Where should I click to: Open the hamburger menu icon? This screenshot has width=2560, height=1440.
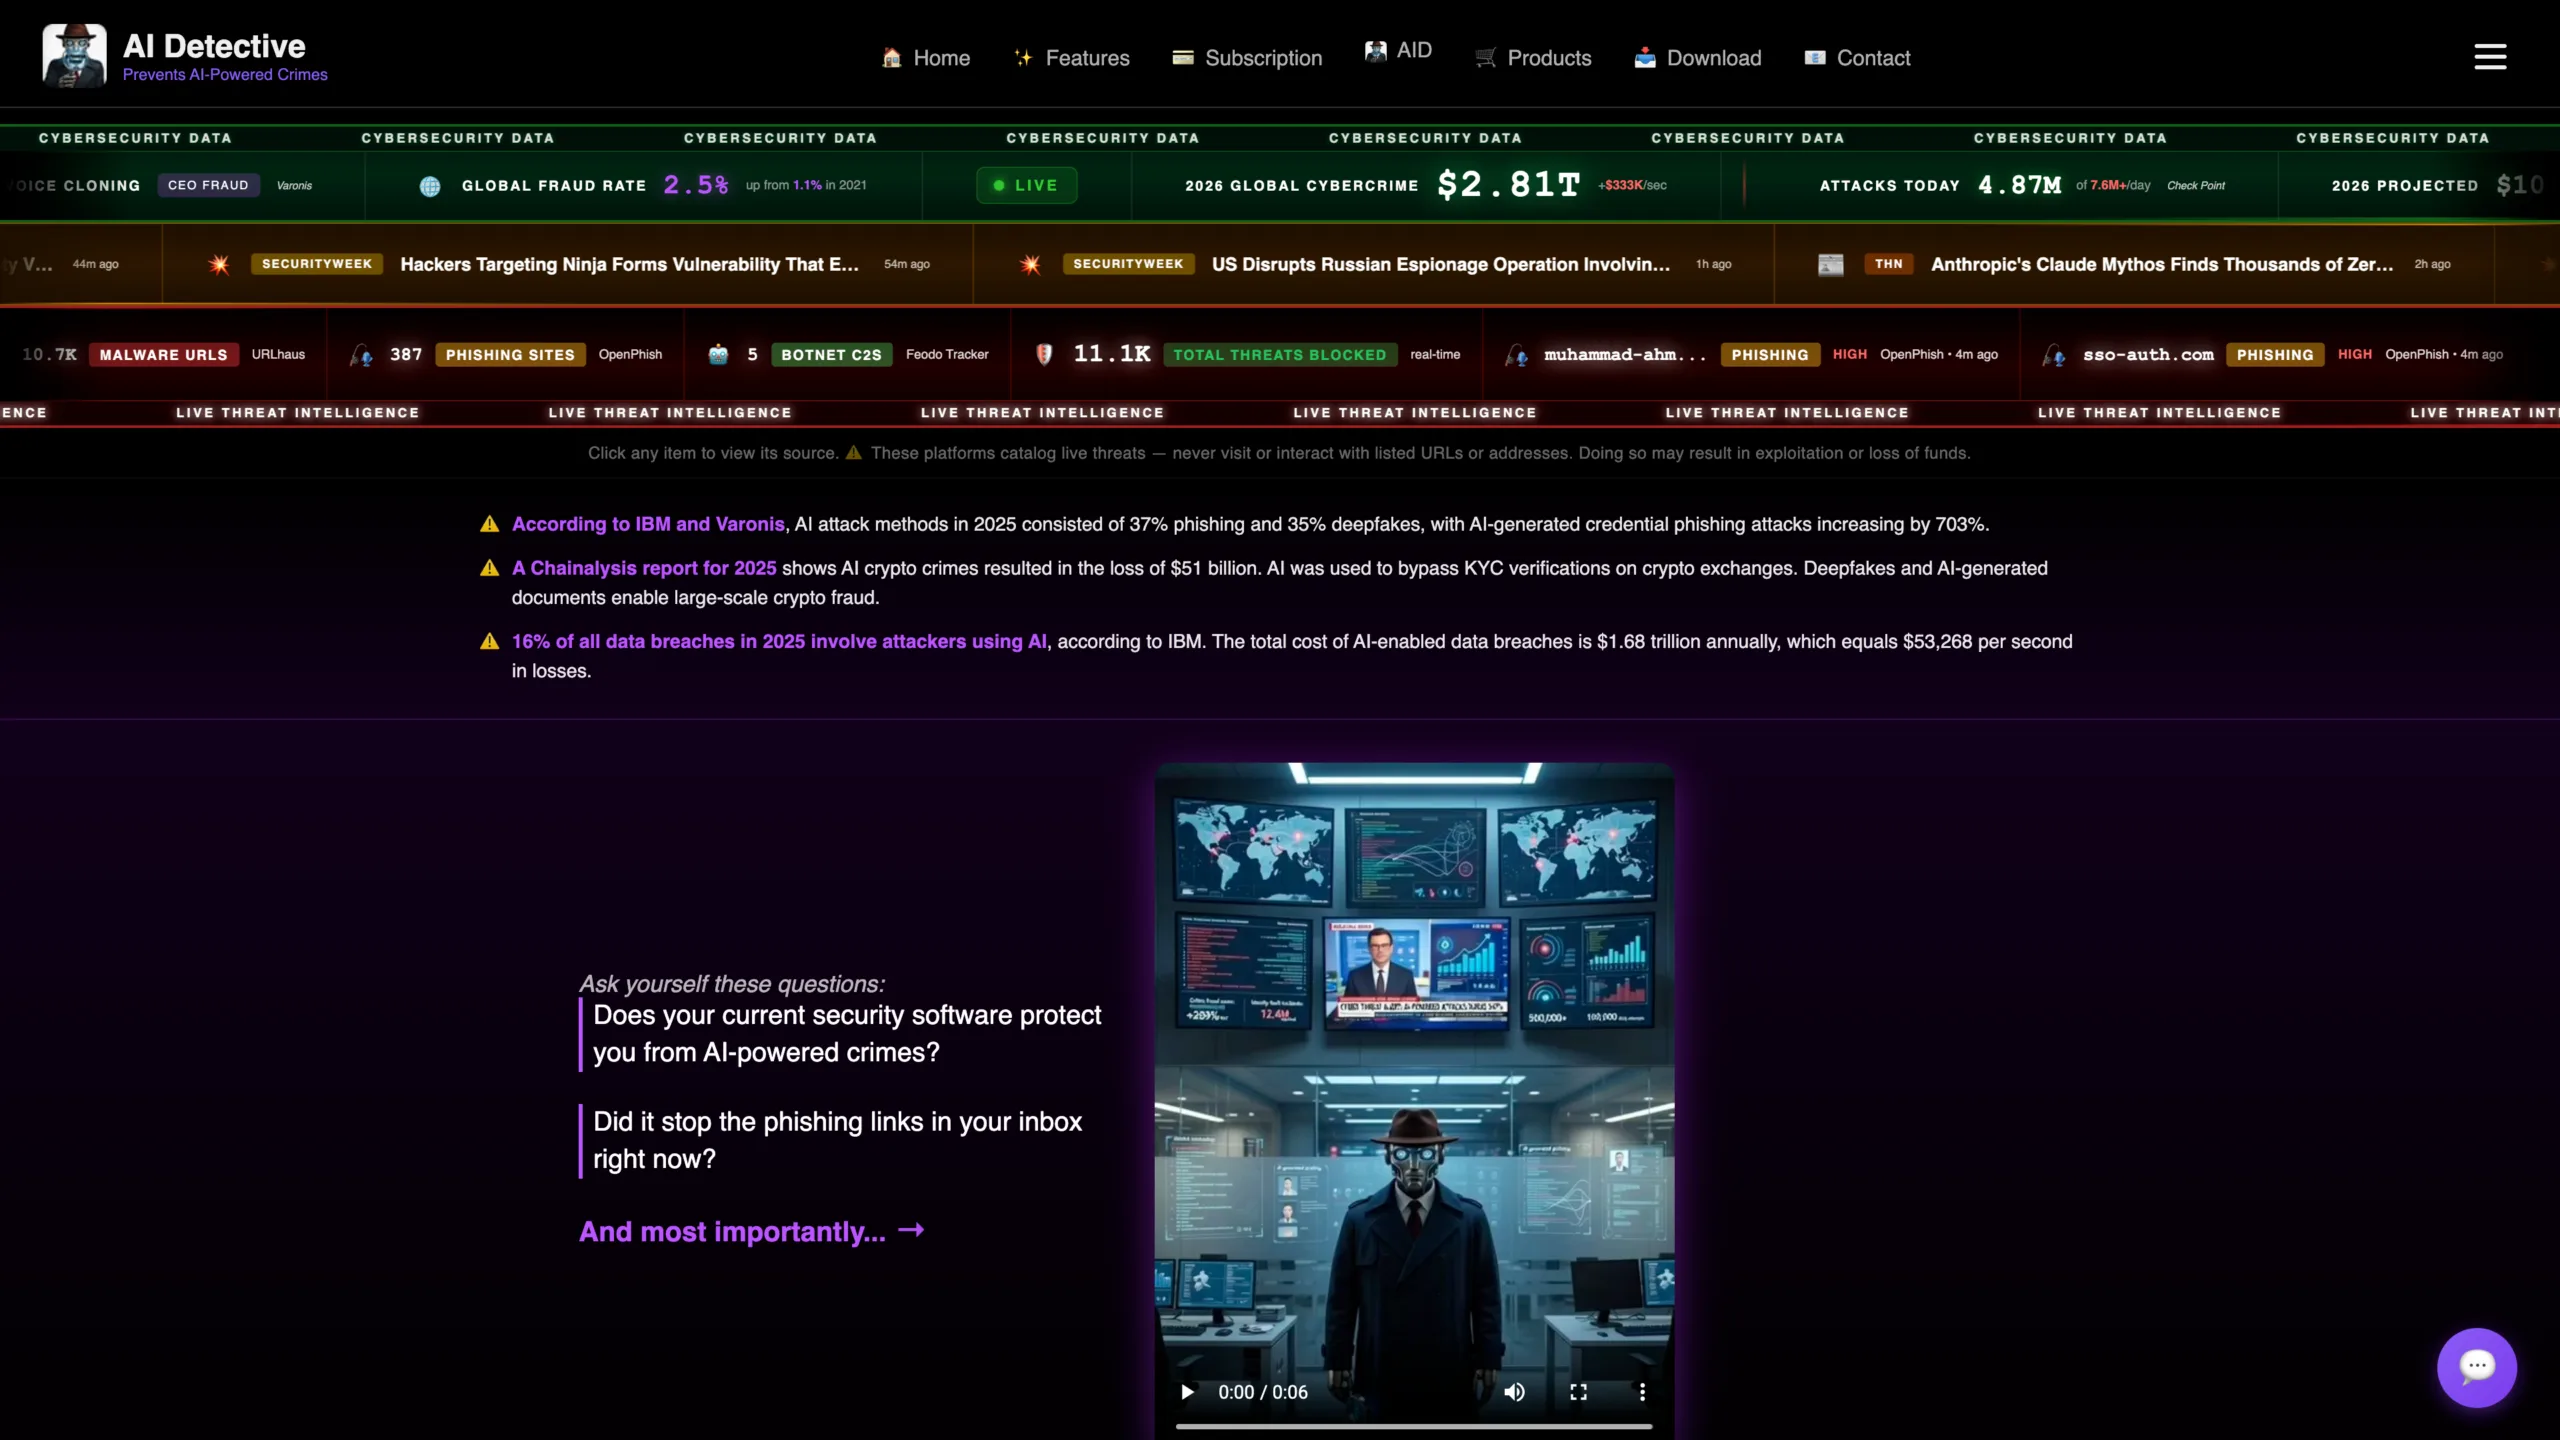(x=2490, y=56)
